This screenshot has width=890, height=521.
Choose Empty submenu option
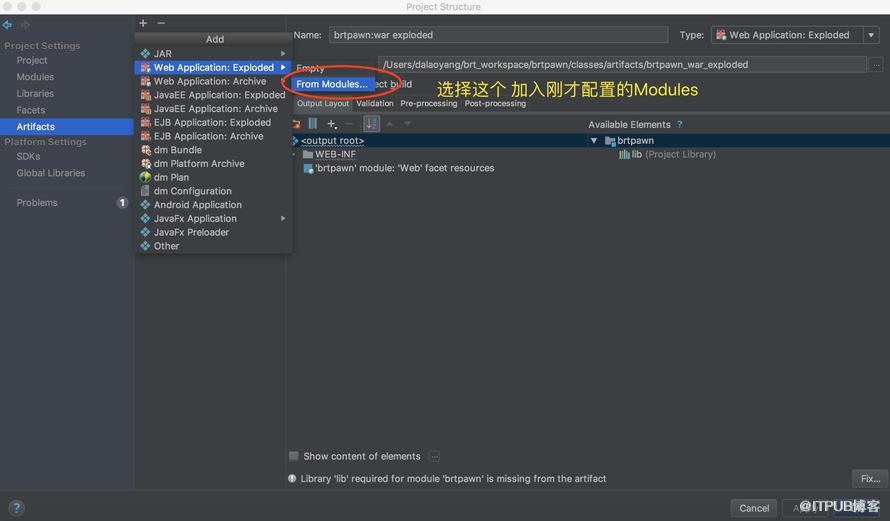310,68
